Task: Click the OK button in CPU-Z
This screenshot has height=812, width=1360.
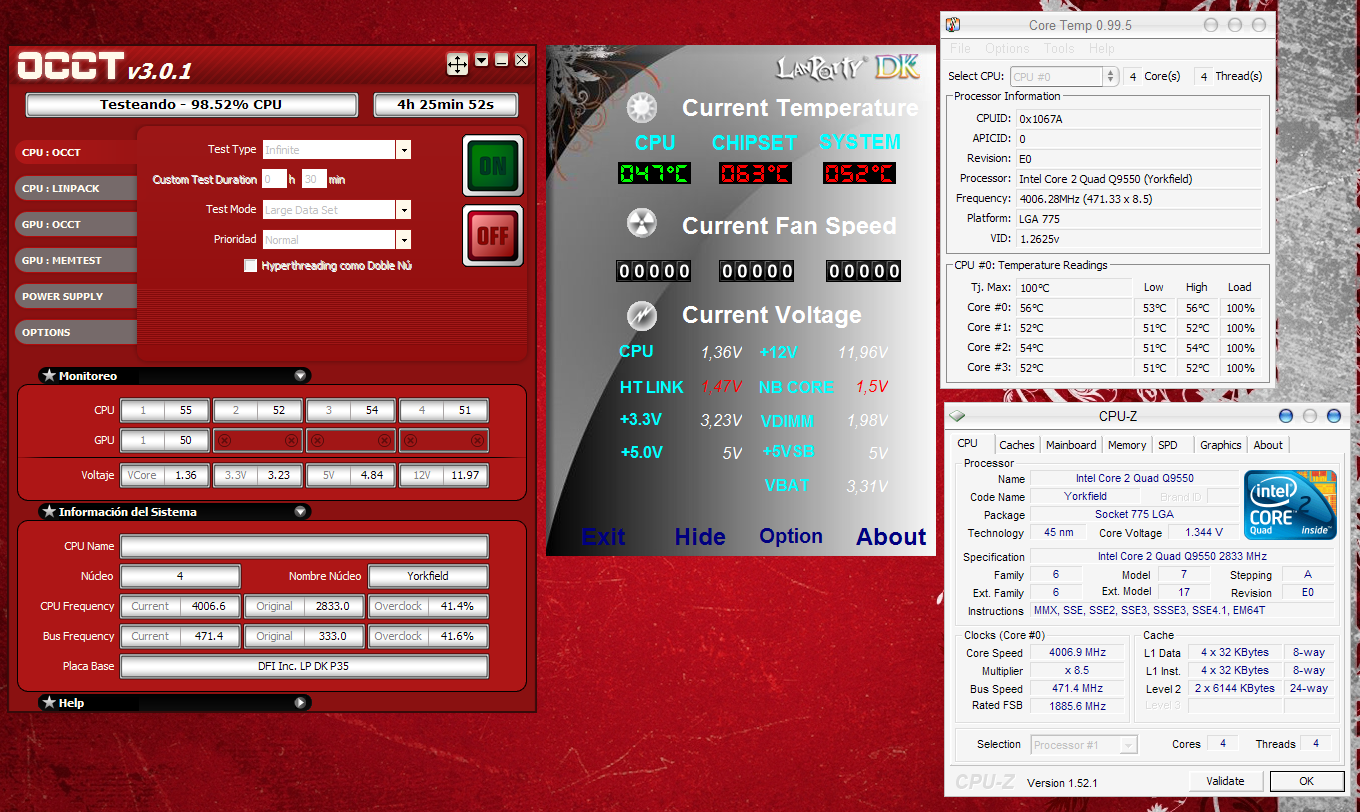Action: [1306, 781]
